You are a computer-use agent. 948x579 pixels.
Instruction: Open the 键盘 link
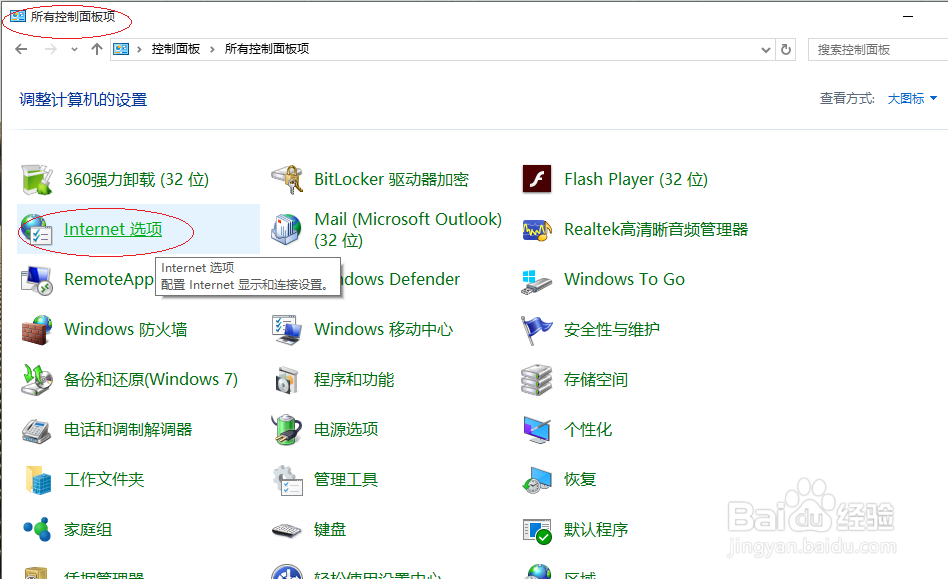[x=330, y=530]
